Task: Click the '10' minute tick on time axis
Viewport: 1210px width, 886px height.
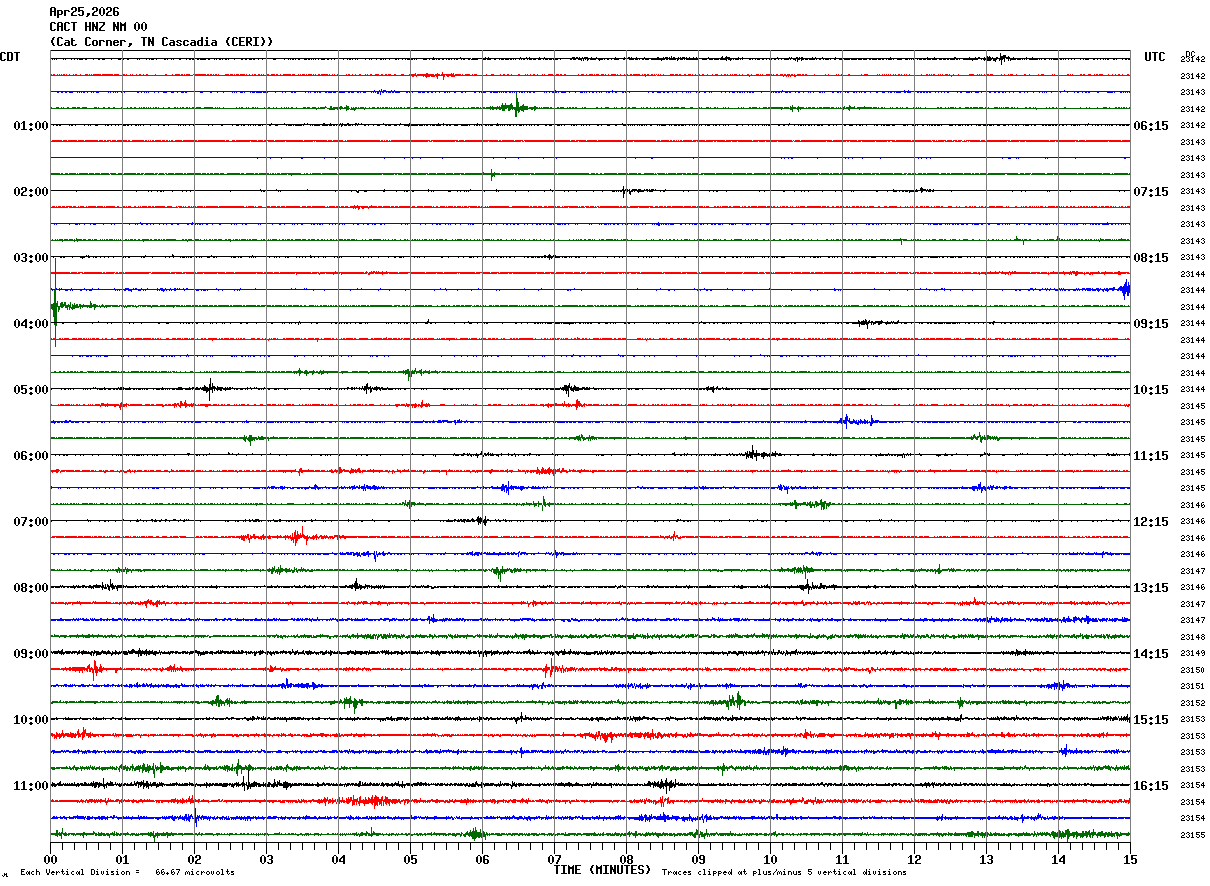Action: (770, 859)
